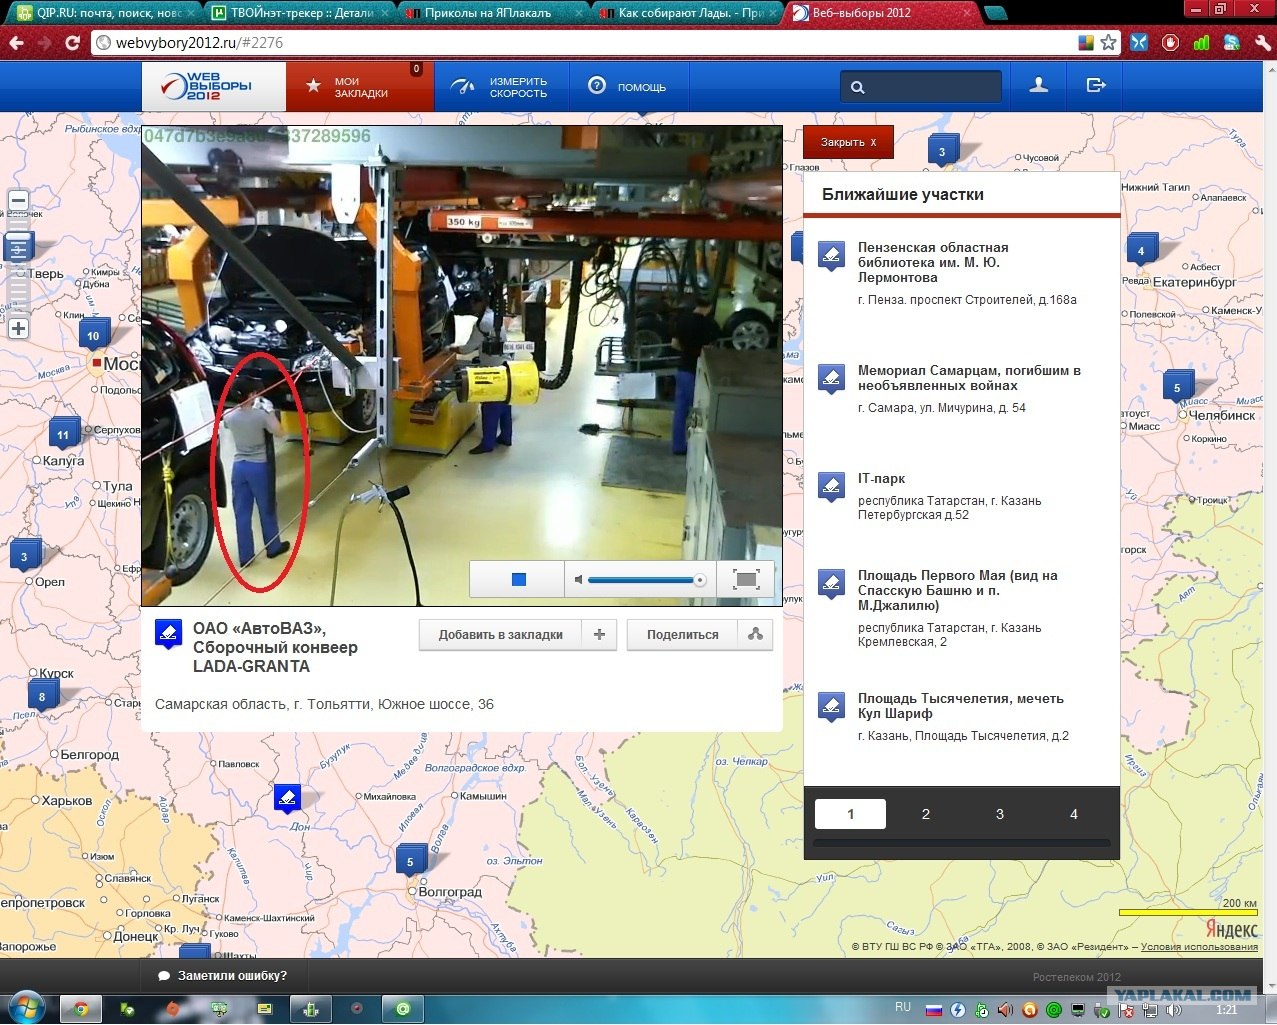Select IT-парк from nearby stations list

(x=881, y=479)
